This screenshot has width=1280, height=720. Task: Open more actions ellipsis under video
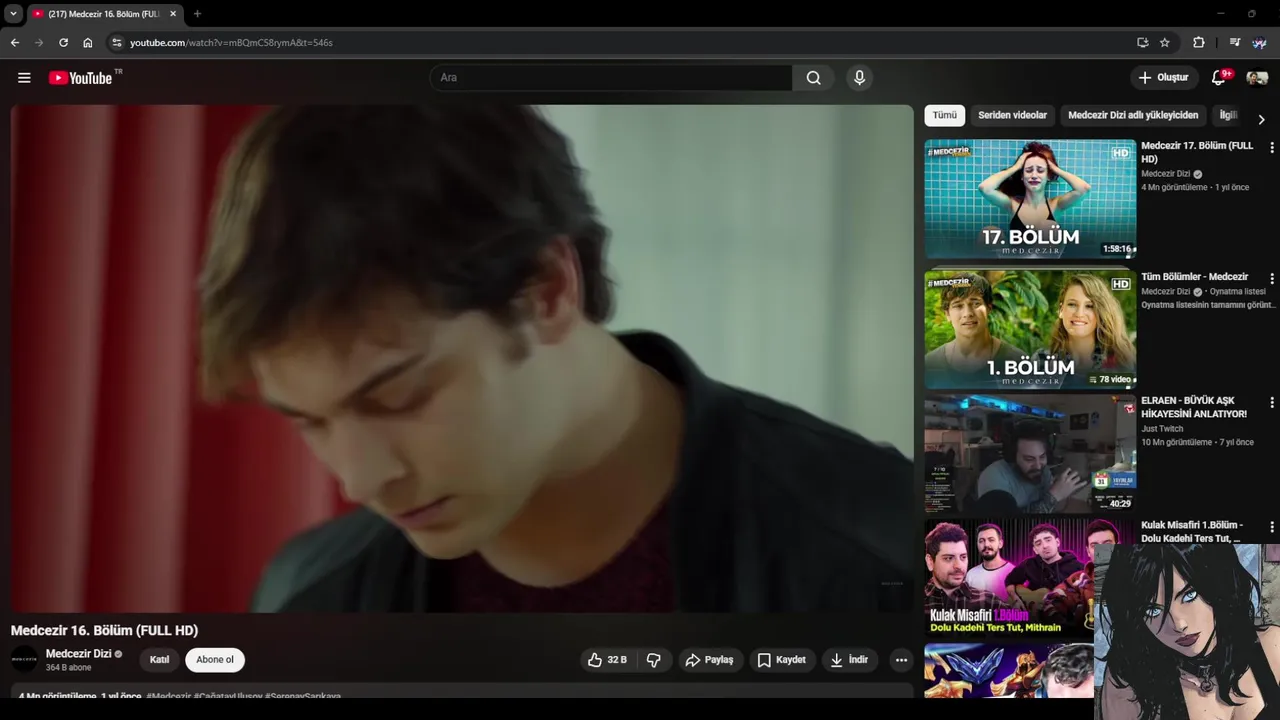(x=901, y=660)
